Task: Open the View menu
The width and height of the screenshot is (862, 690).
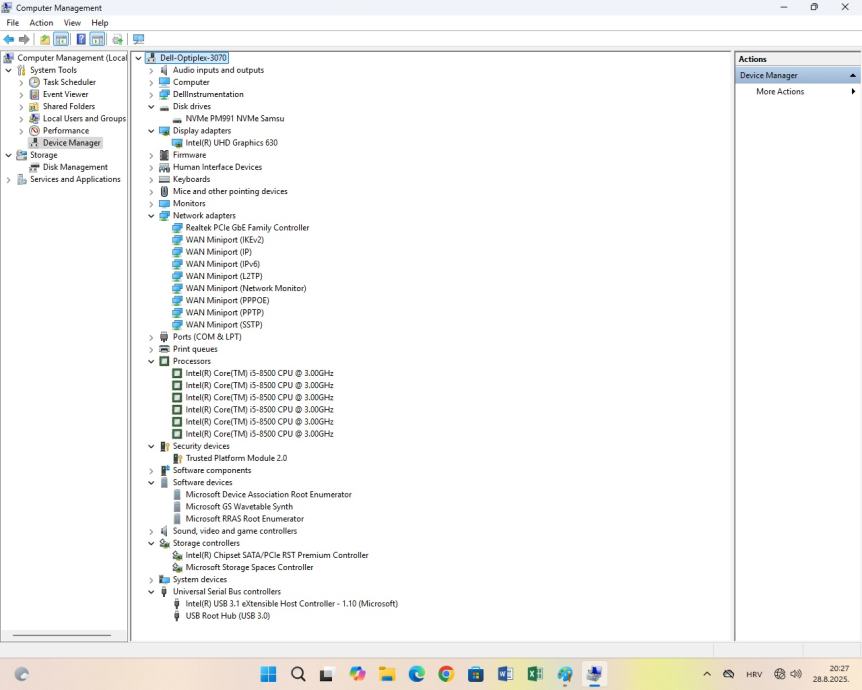Action: [72, 23]
